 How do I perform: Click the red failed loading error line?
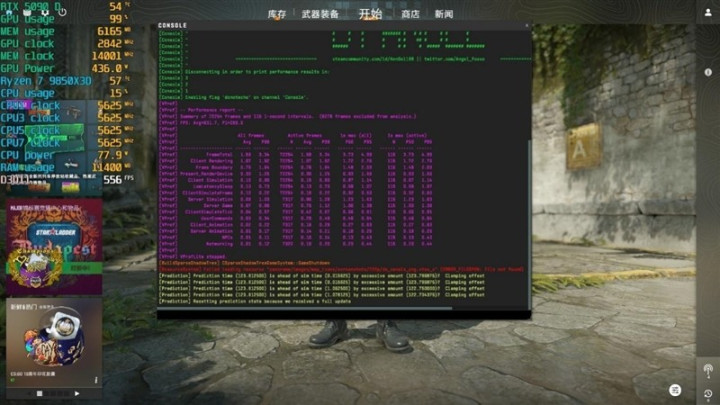341,270
